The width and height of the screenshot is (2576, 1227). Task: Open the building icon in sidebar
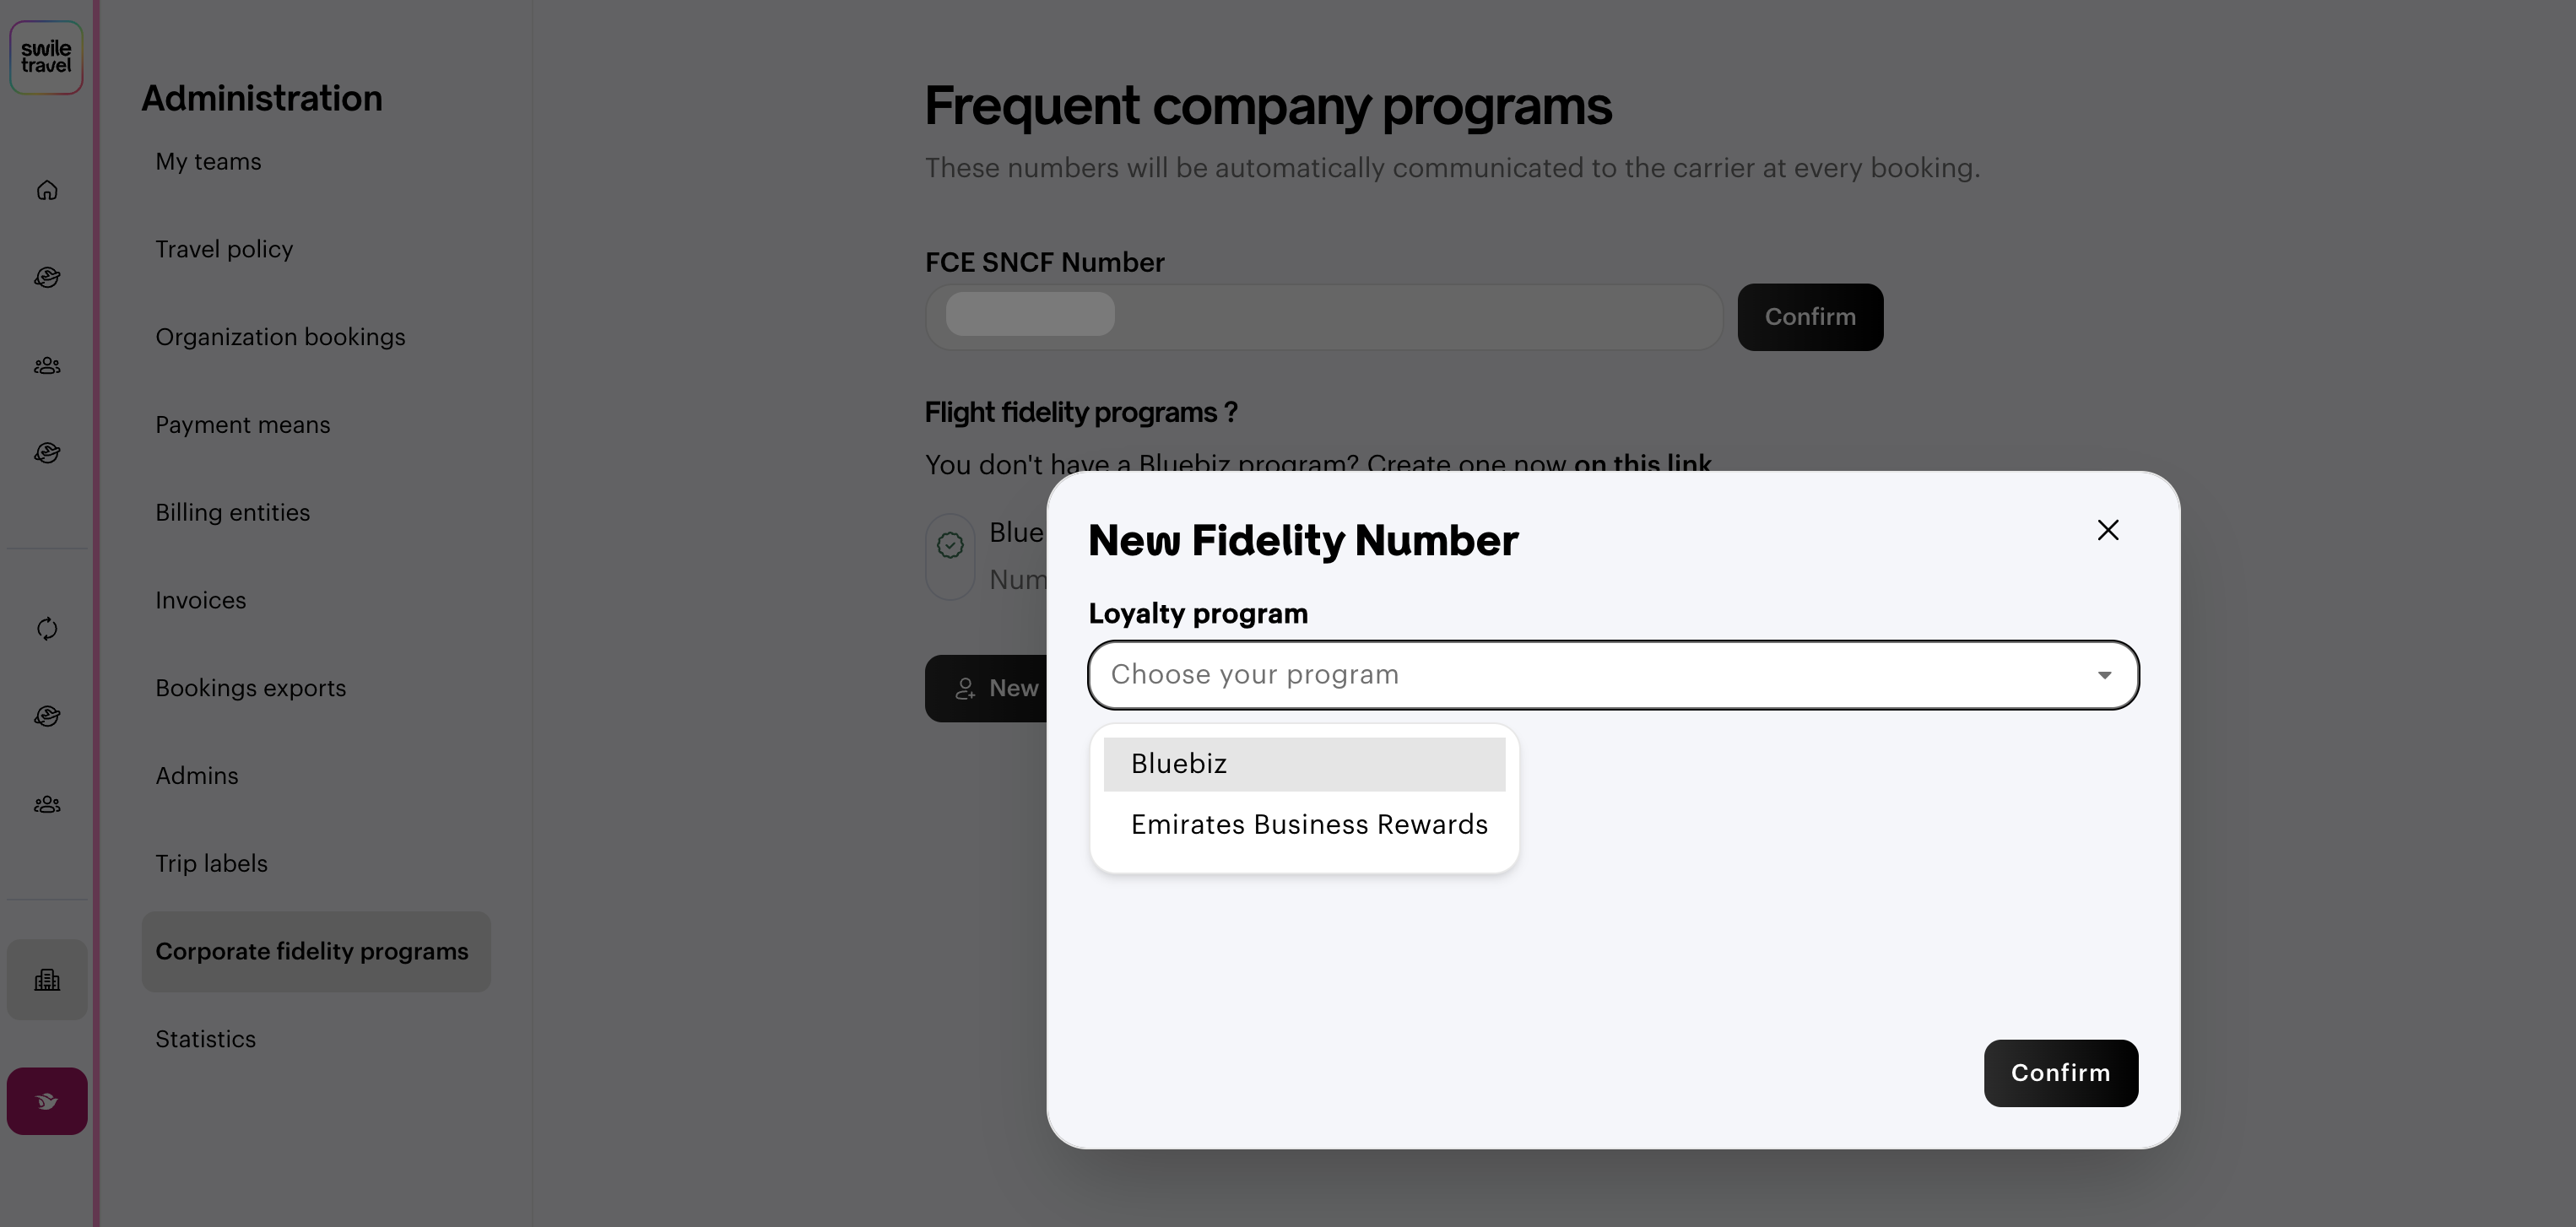pyautogui.click(x=47, y=980)
